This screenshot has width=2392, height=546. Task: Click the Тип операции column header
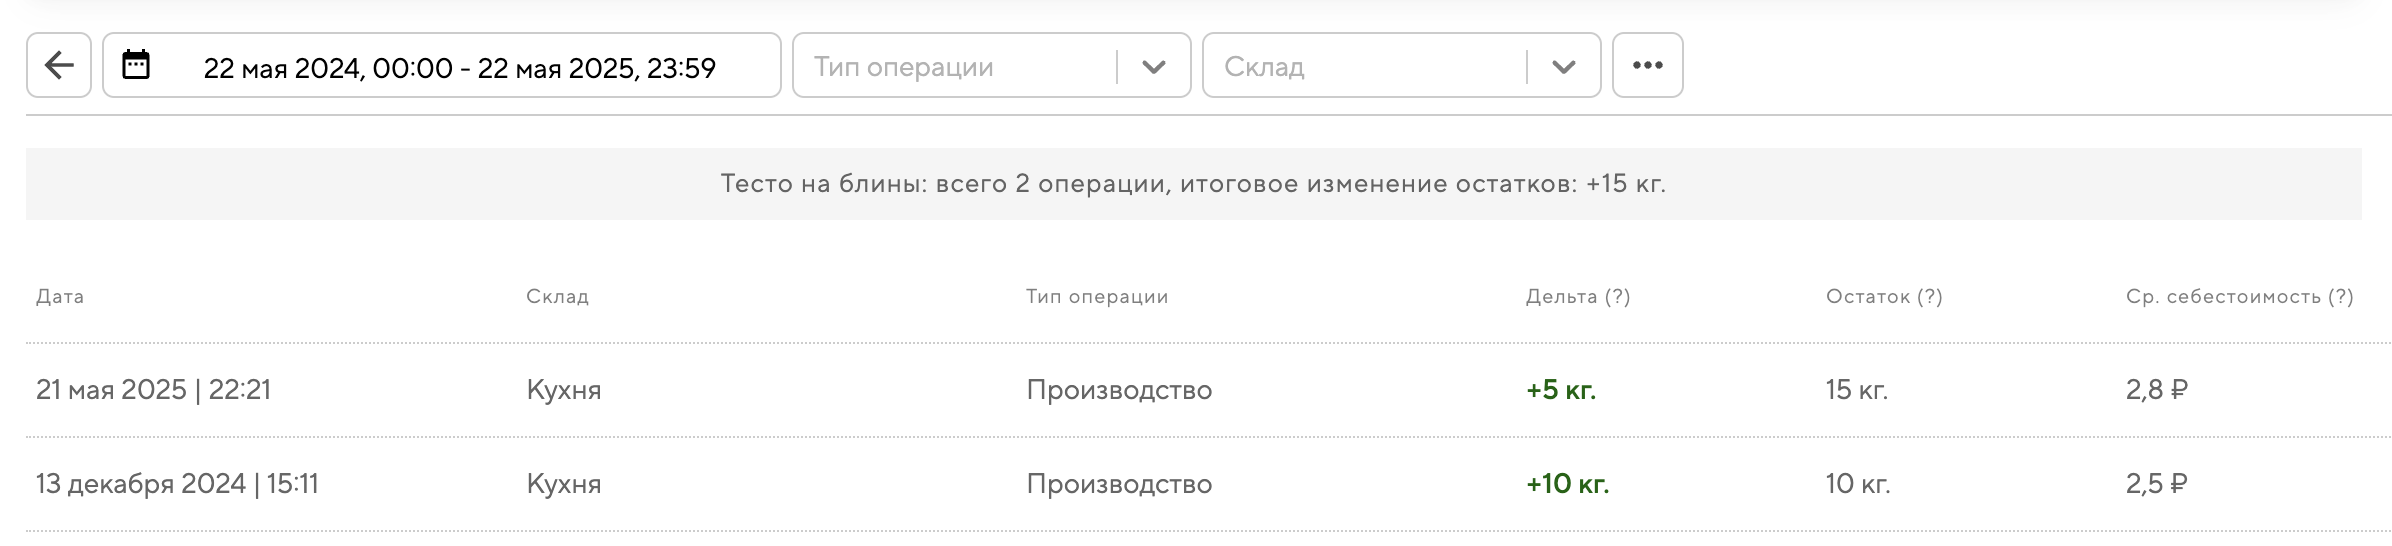(1097, 297)
